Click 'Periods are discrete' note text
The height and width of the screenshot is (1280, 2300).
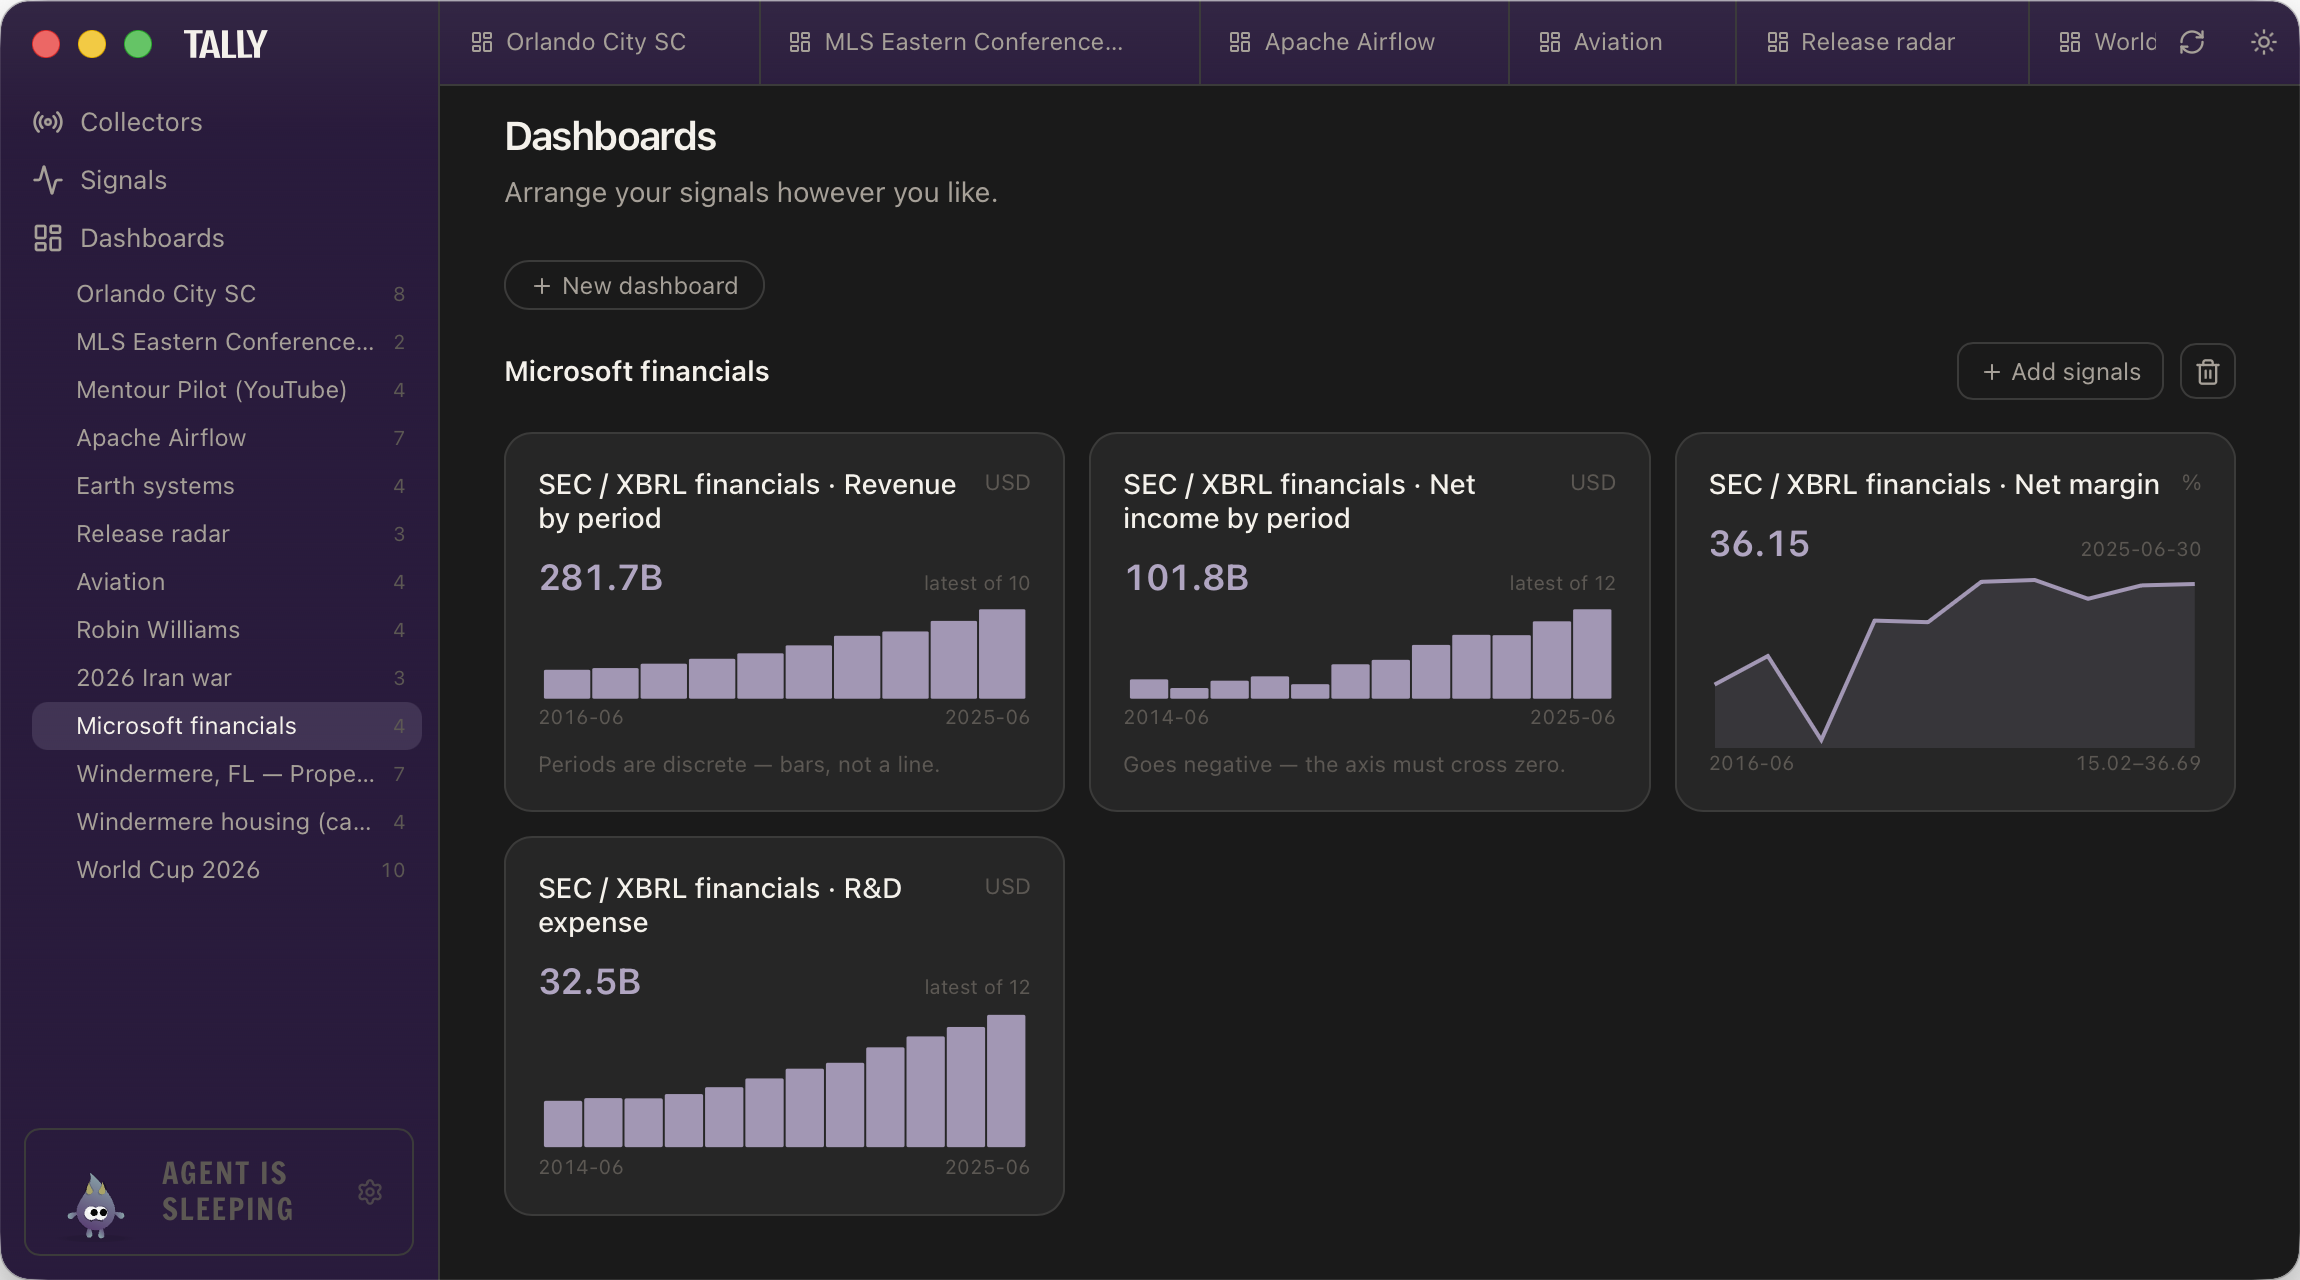click(739, 765)
